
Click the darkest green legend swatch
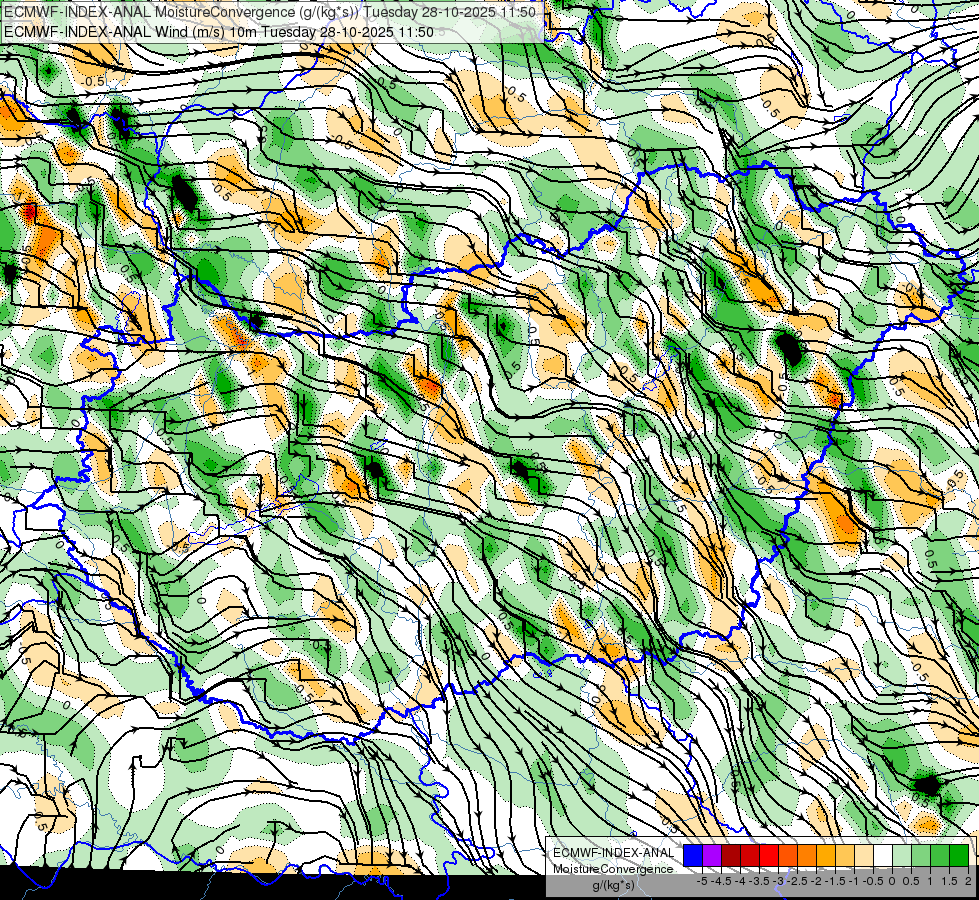tap(959, 856)
